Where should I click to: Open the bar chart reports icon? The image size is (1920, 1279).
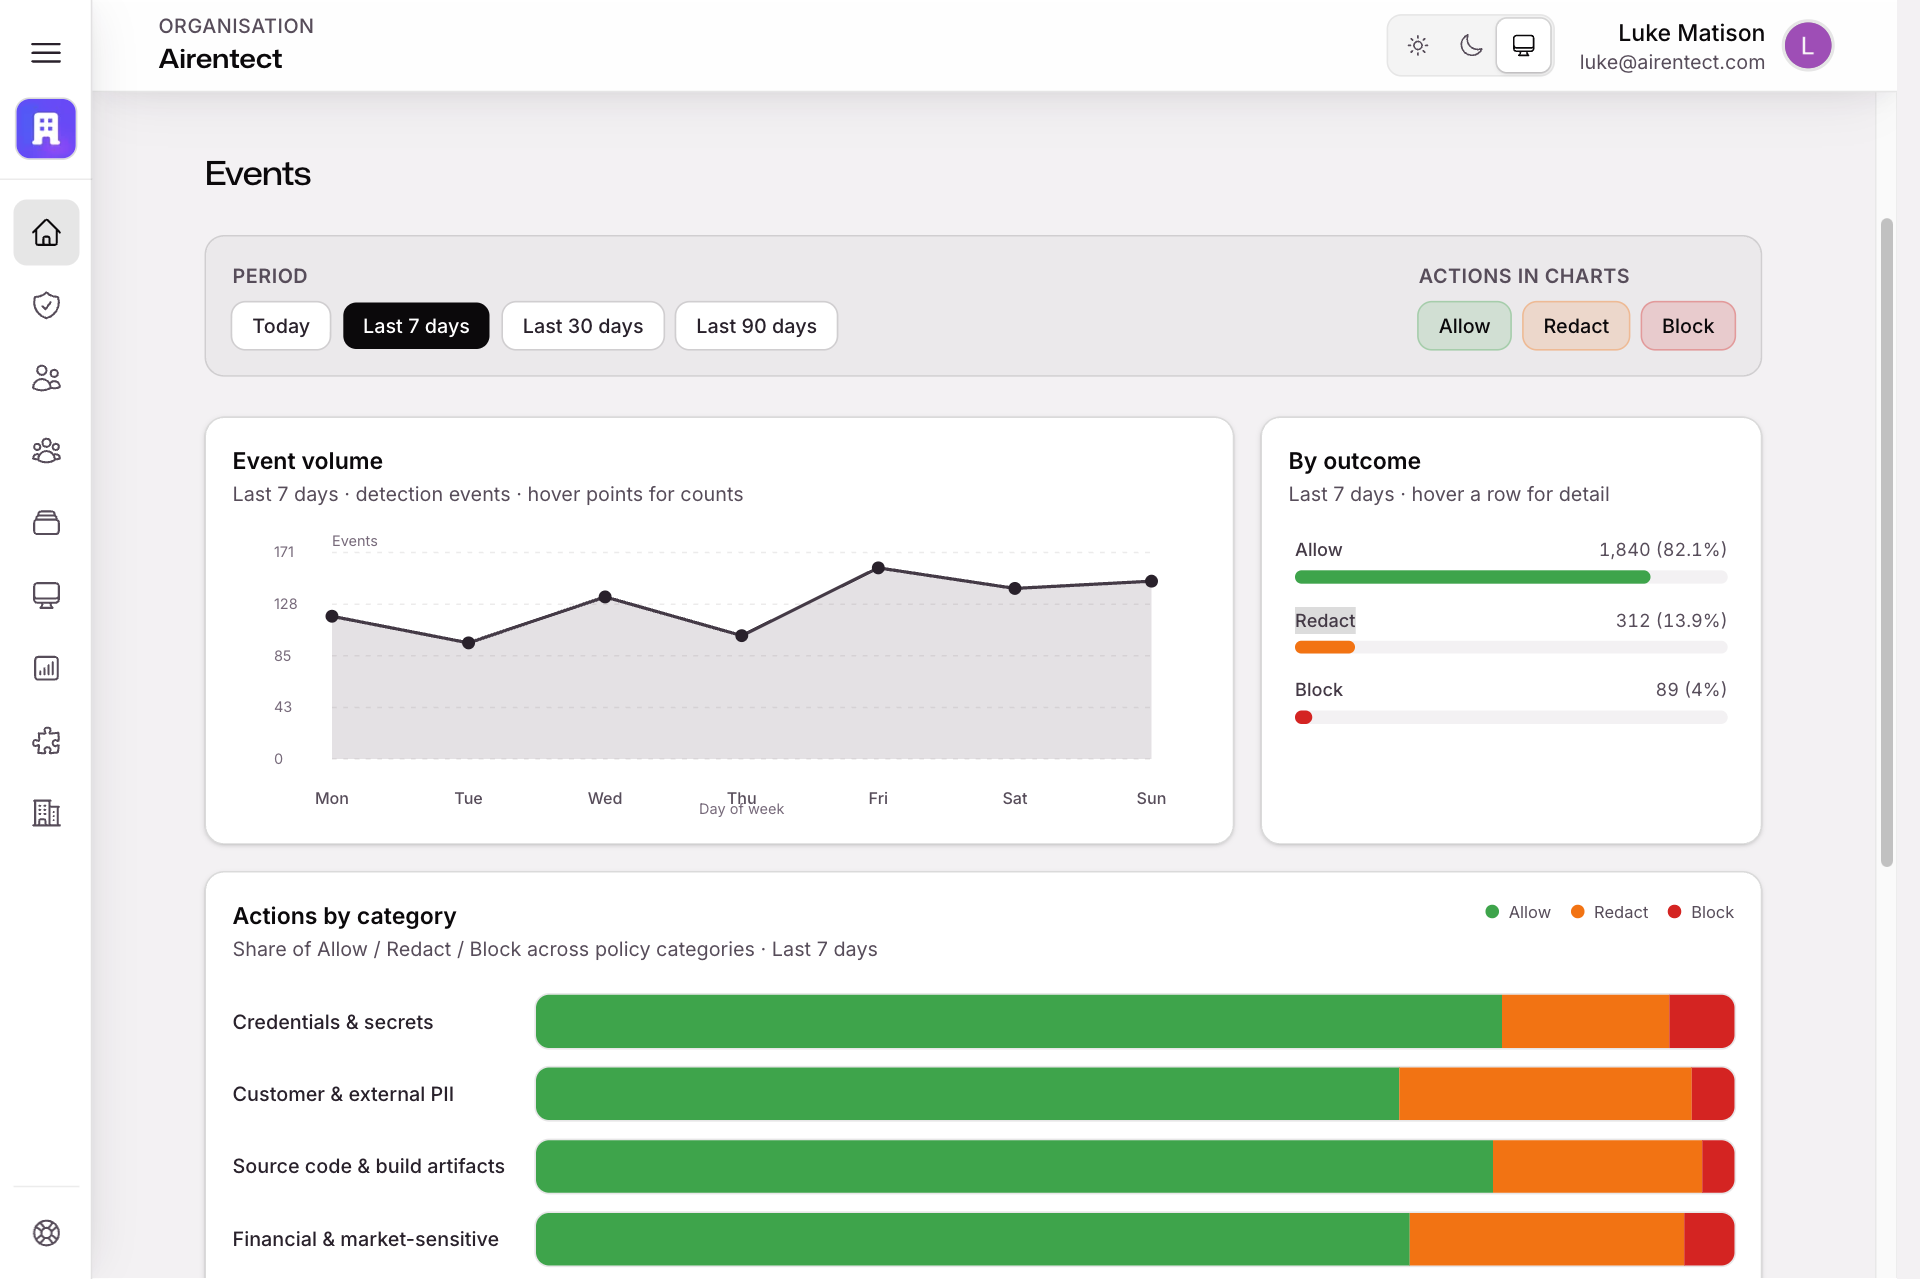pyautogui.click(x=46, y=668)
